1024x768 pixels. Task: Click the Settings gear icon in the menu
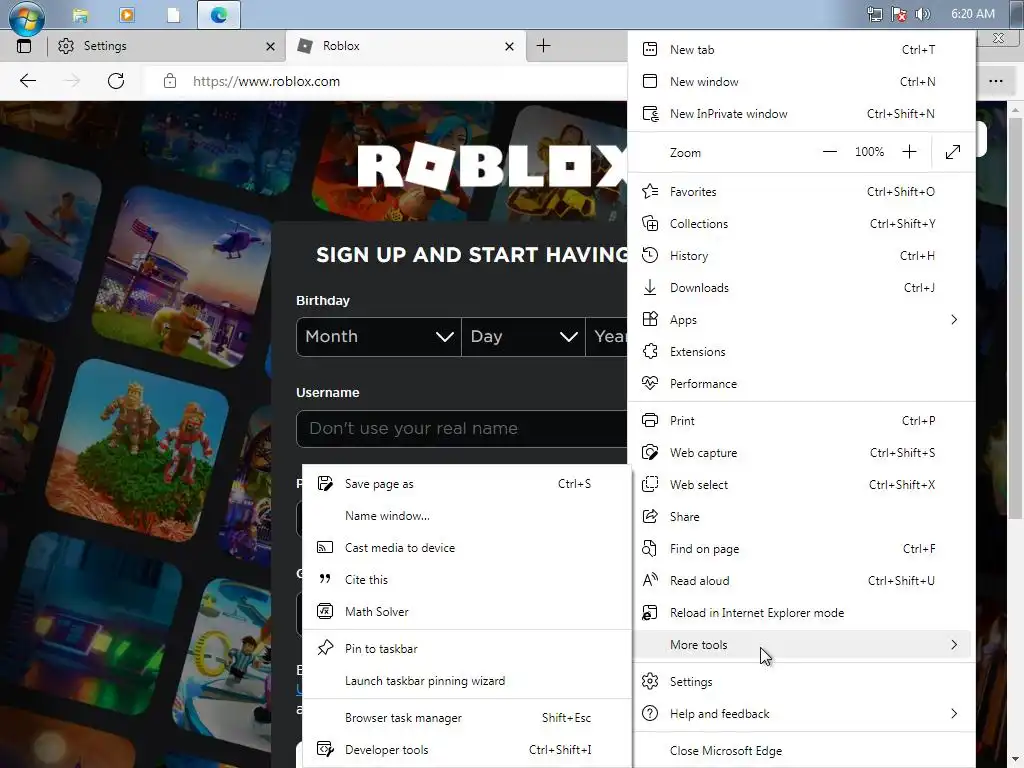pyautogui.click(x=650, y=681)
